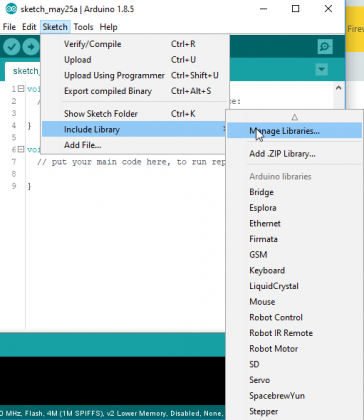Include the Robot Motor library
Viewport: 364px width, 420px height.
(x=294, y=349)
